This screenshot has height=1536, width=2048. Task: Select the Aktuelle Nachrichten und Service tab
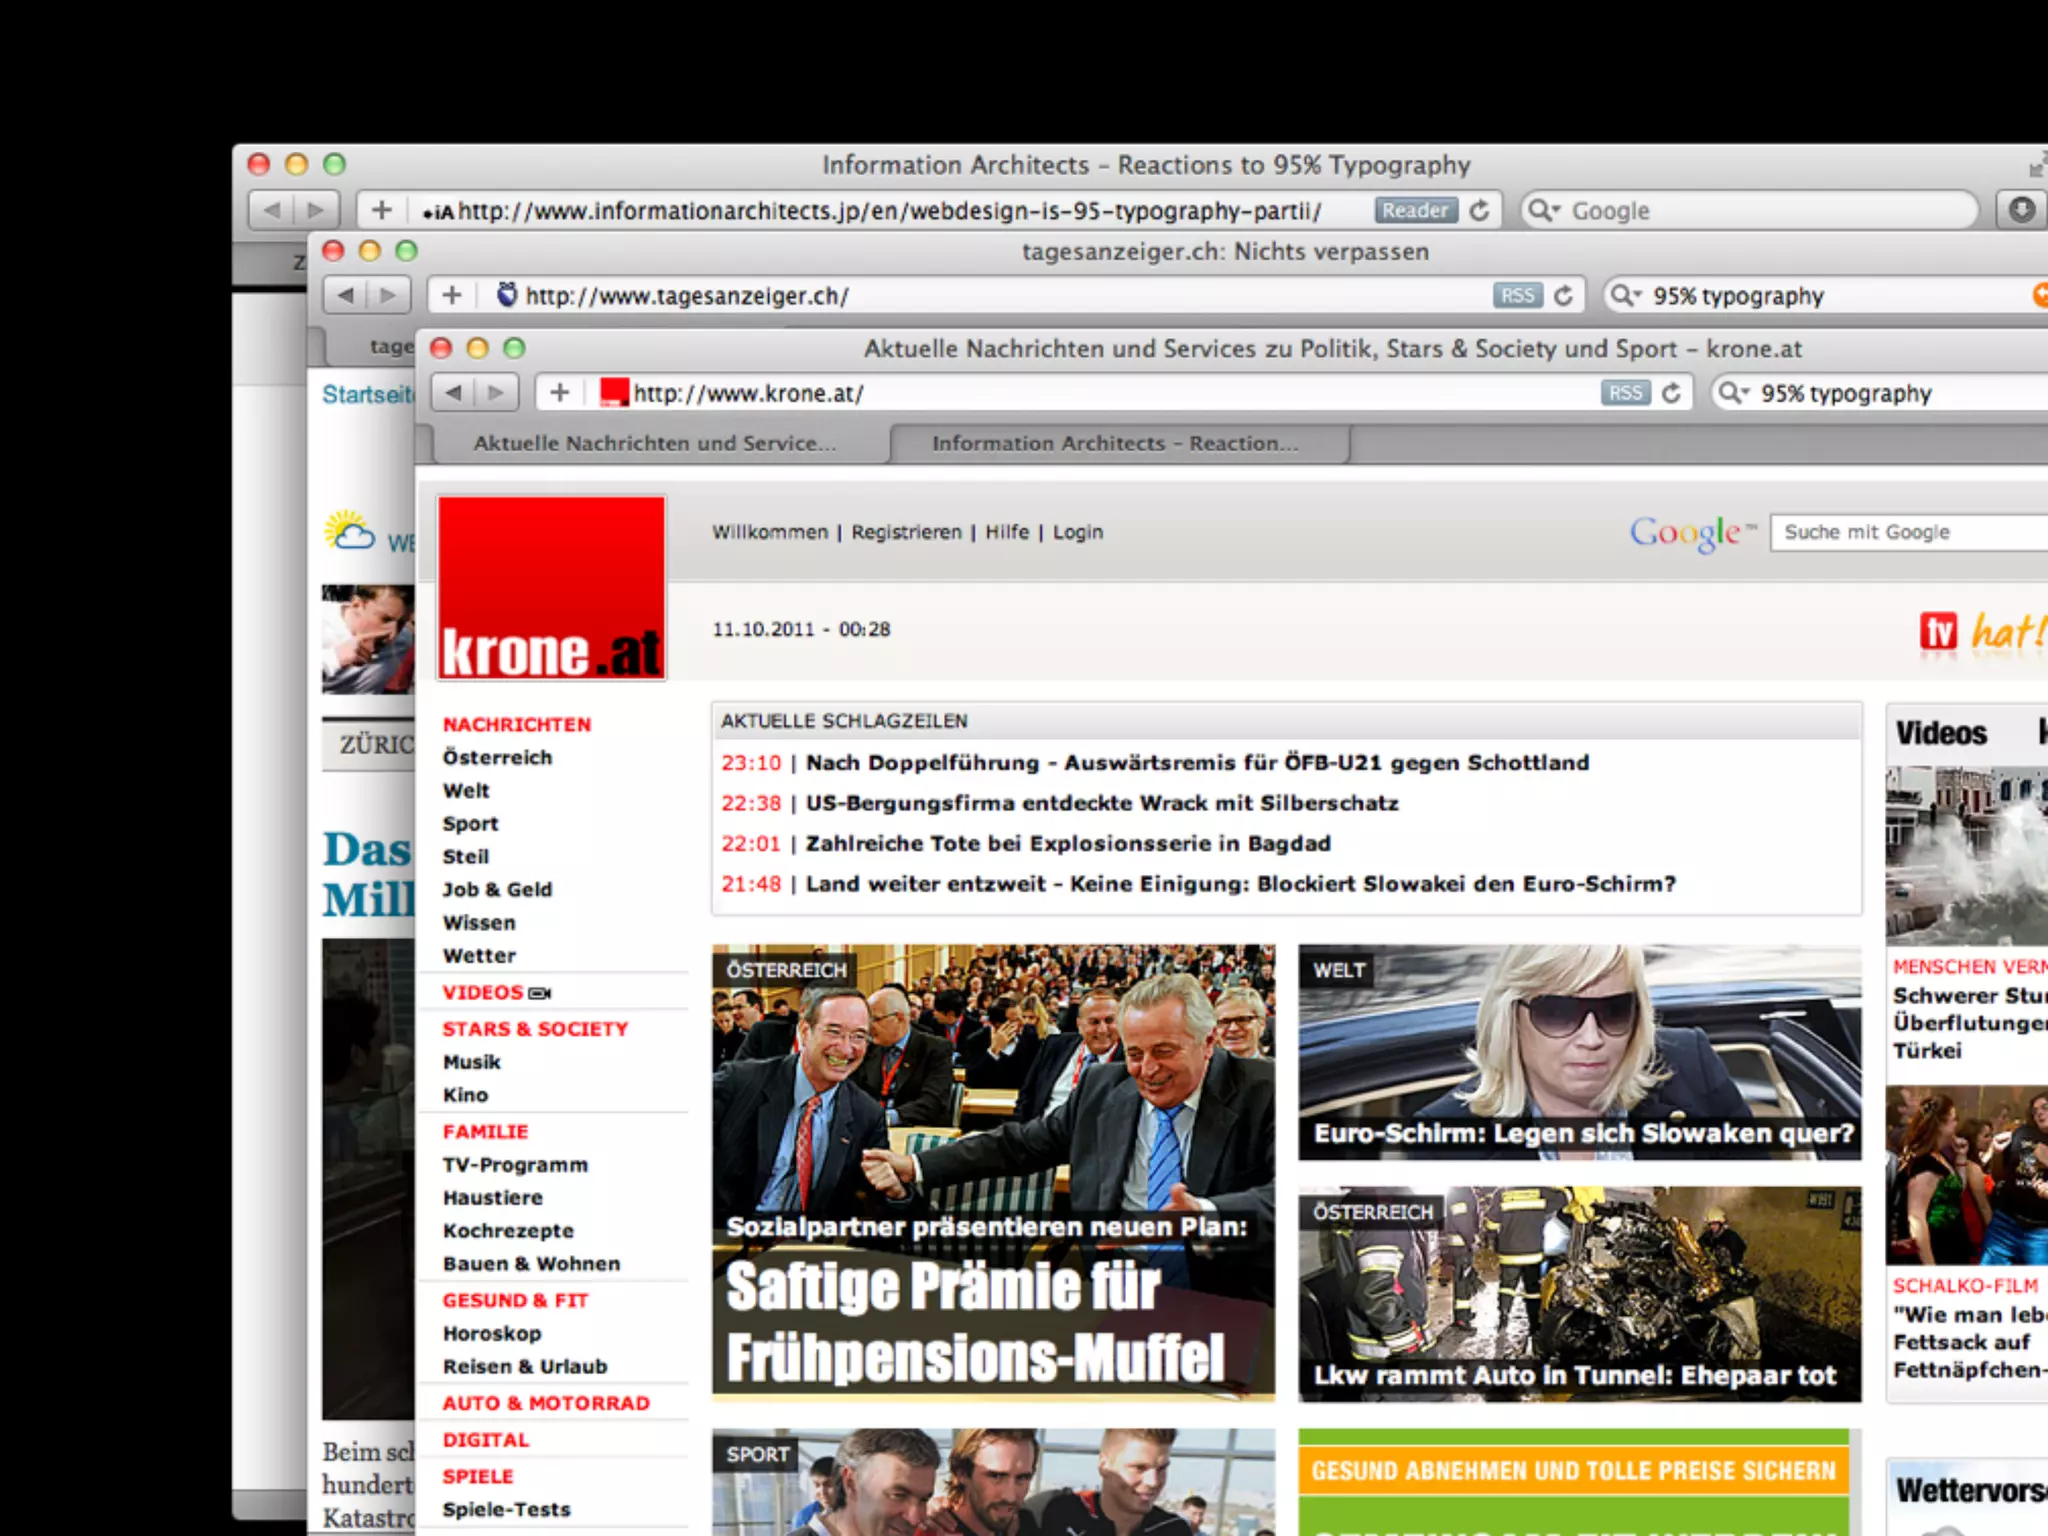pos(655,443)
